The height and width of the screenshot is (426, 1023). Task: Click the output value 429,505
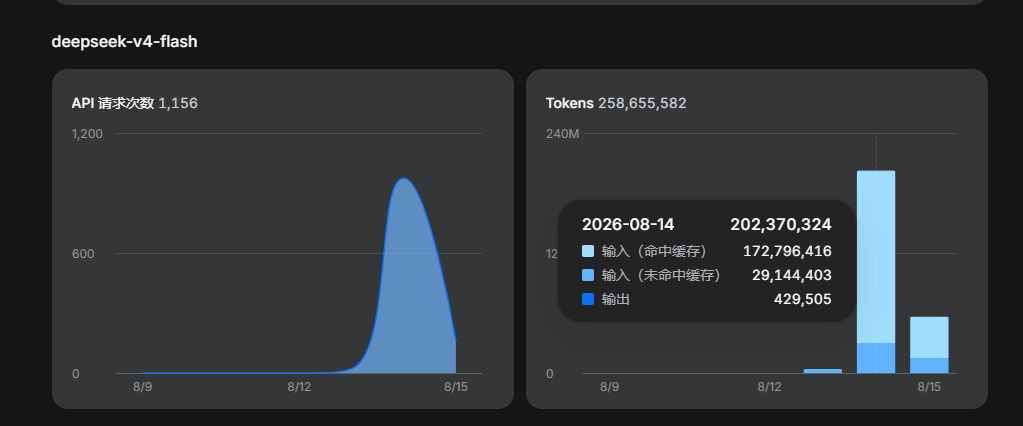click(802, 299)
